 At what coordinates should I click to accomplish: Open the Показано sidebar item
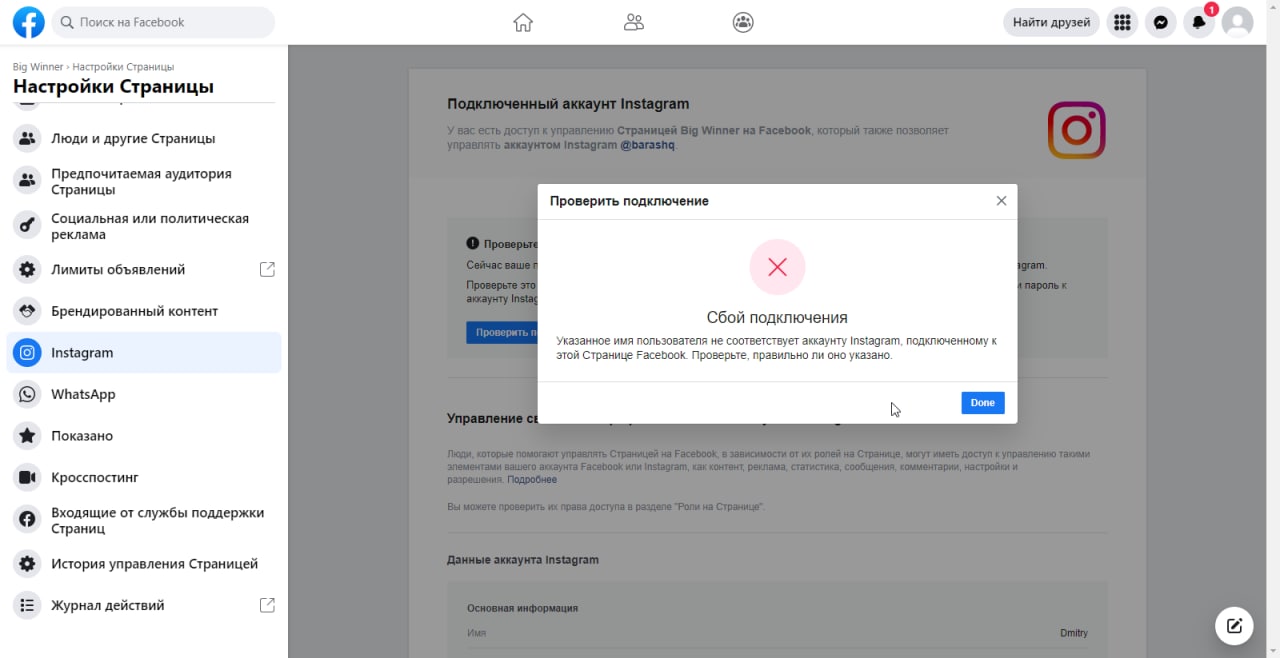pos(144,436)
